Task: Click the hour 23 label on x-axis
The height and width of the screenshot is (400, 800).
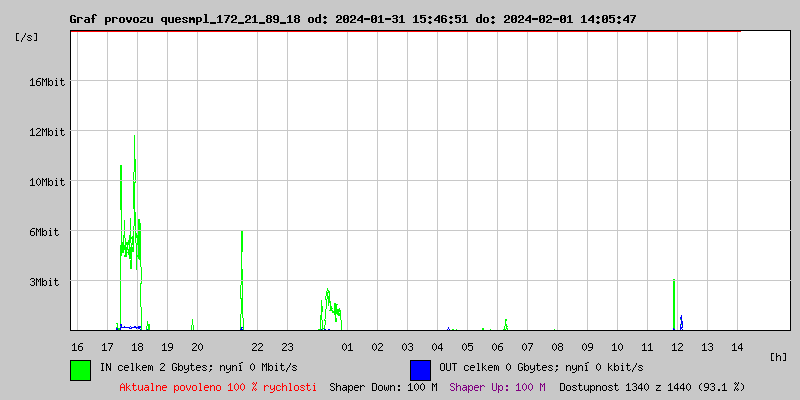Action: pyautogui.click(x=287, y=346)
